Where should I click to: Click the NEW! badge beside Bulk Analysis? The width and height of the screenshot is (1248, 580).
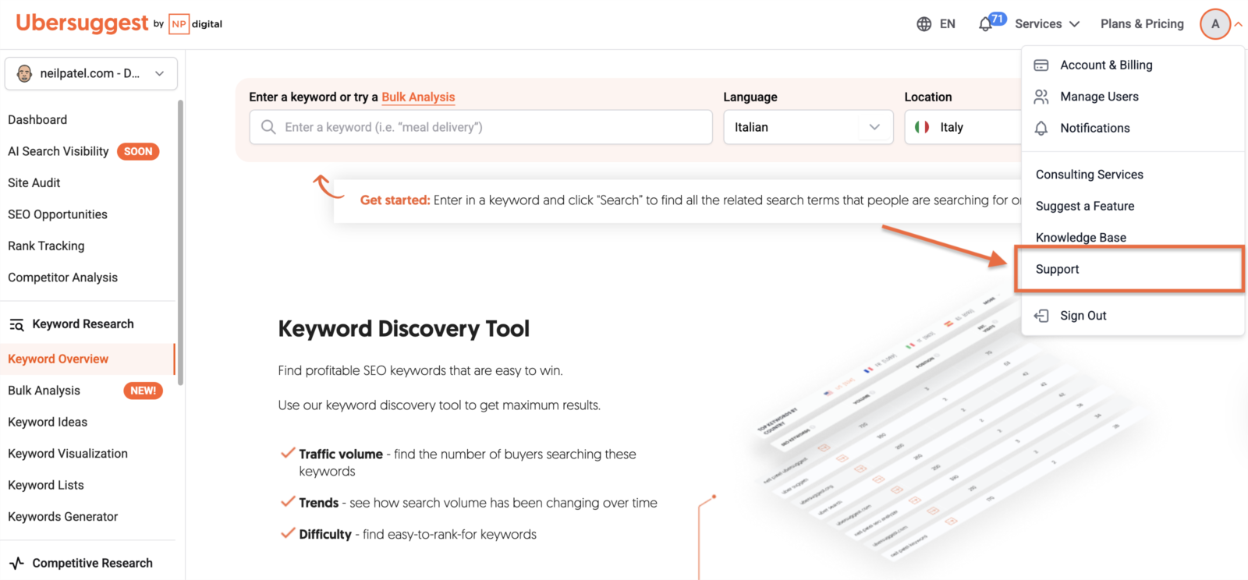[x=143, y=391]
